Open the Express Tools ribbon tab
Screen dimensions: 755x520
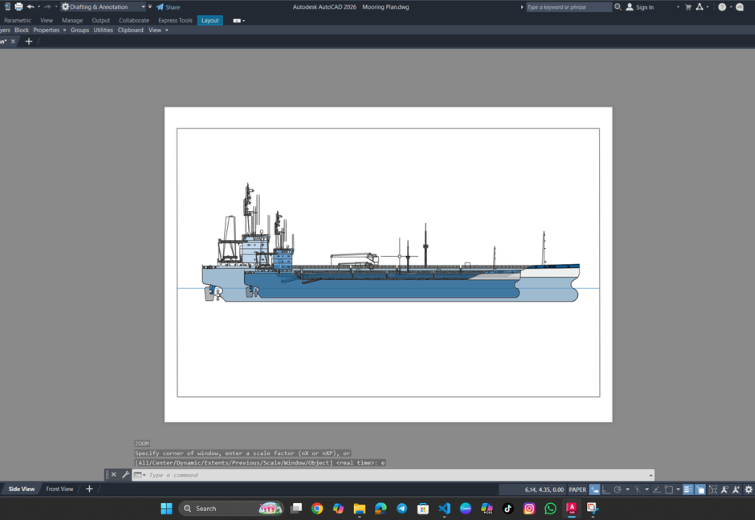pos(175,20)
